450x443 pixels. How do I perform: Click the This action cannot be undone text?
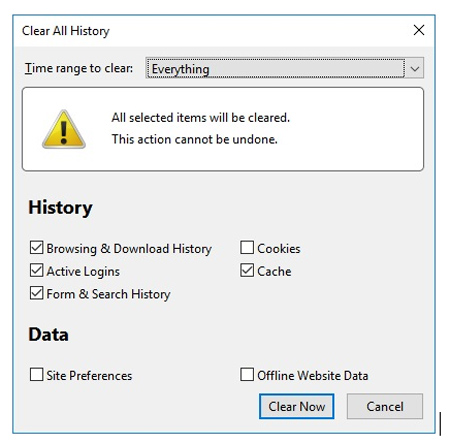pos(194,139)
